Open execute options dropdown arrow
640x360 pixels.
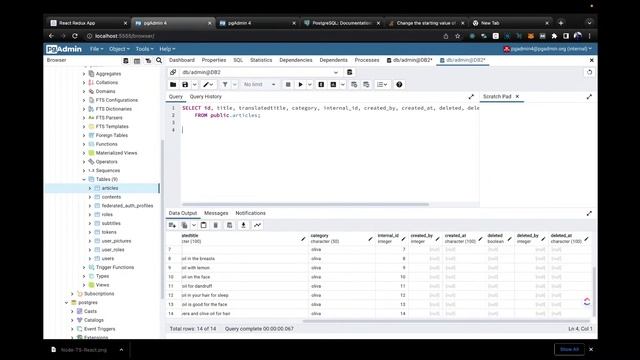coord(310,84)
